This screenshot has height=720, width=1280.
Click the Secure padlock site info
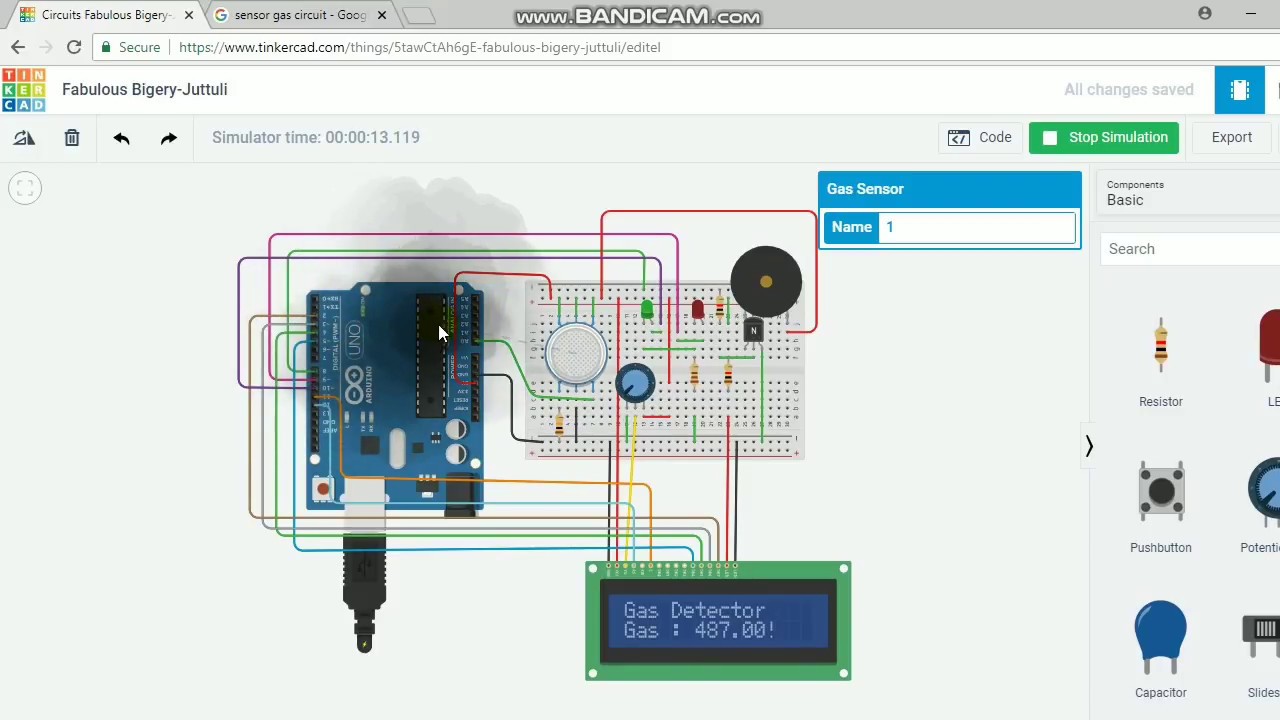tap(131, 47)
